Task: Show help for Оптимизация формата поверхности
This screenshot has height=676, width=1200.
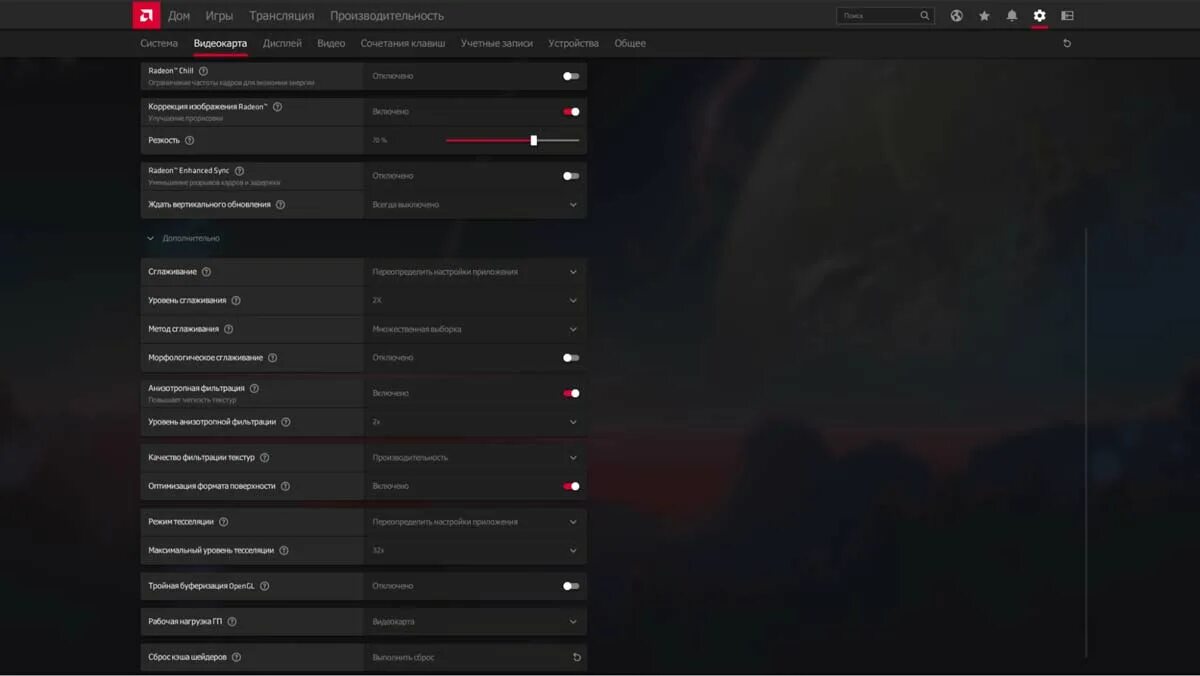Action: pos(285,486)
